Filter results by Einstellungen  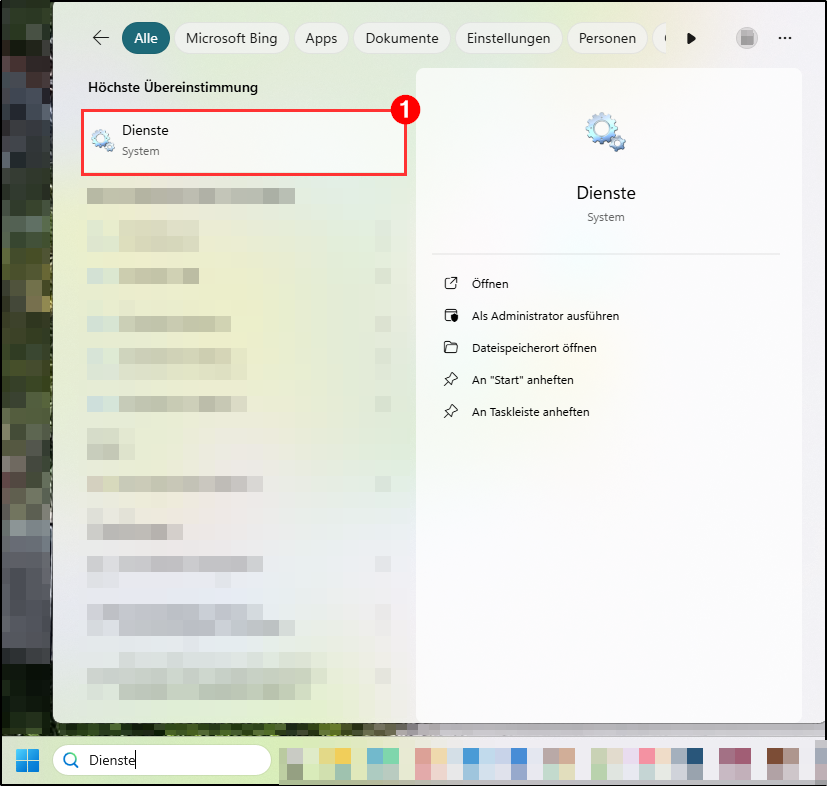tap(508, 38)
